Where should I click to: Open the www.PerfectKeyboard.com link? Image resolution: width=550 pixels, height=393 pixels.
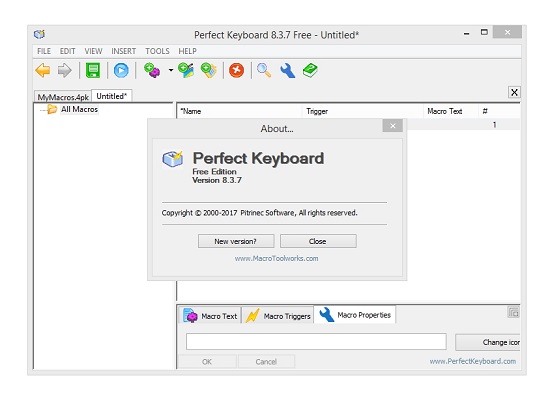click(472, 361)
